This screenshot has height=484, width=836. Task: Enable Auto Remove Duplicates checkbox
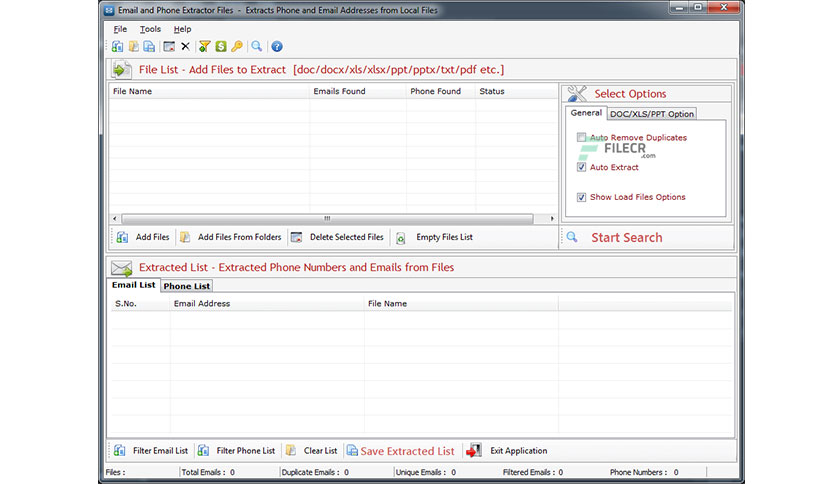point(581,138)
